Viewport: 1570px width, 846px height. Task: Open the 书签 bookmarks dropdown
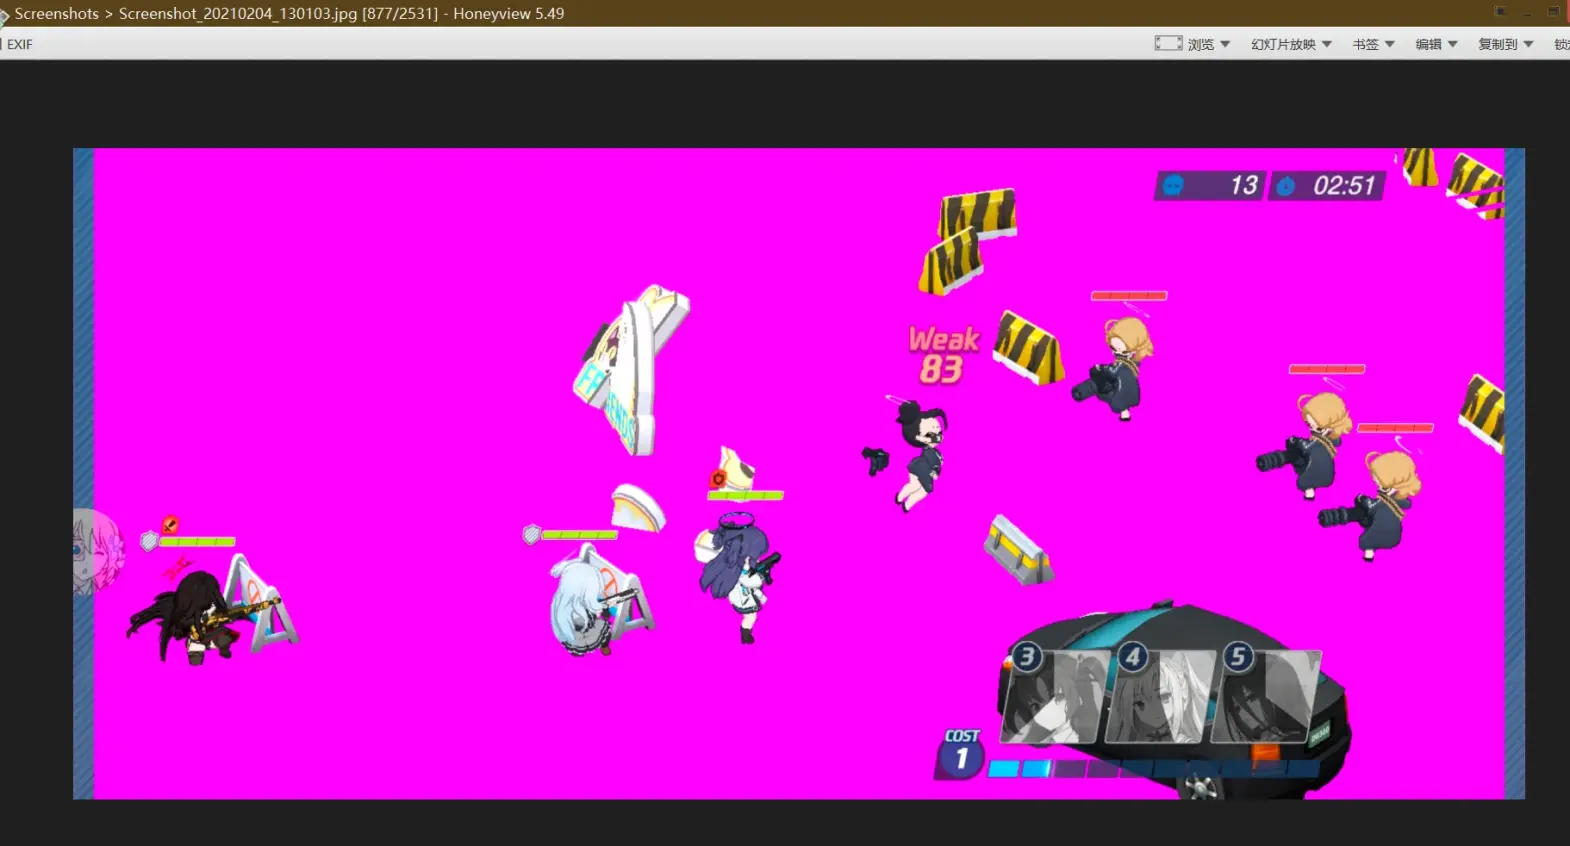(x=1373, y=44)
